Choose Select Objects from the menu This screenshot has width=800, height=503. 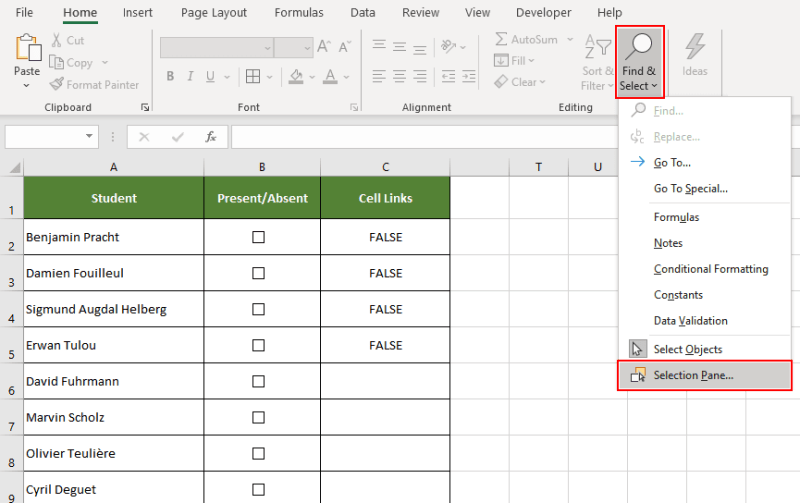(x=705, y=349)
